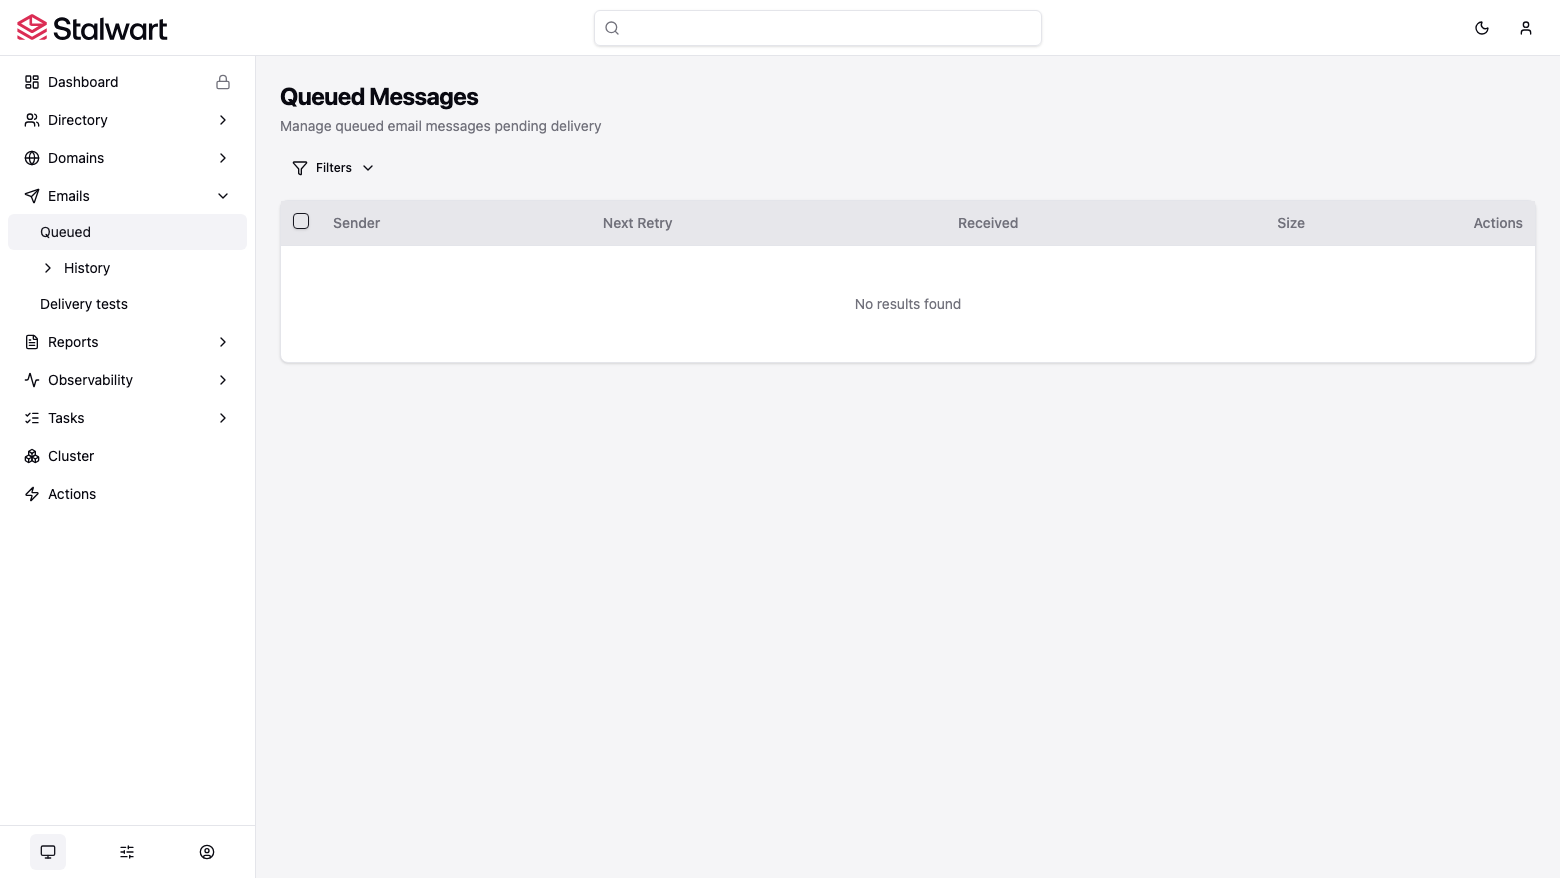Open the settings sliders icon in bottom bar
Screen dimensions: 1560x878
pyautogui.click(x=127, y=852)
